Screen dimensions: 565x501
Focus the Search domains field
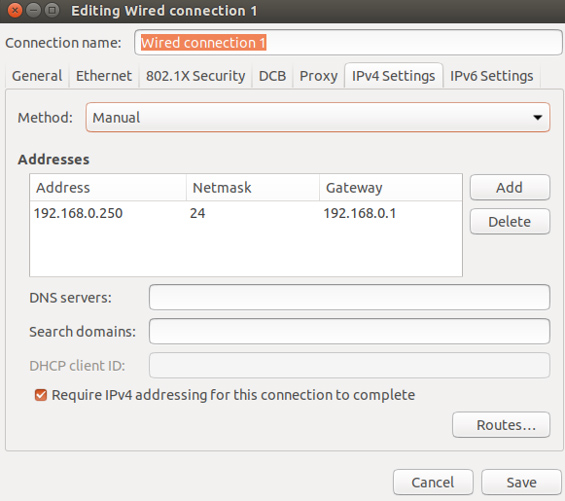point(350,331)
